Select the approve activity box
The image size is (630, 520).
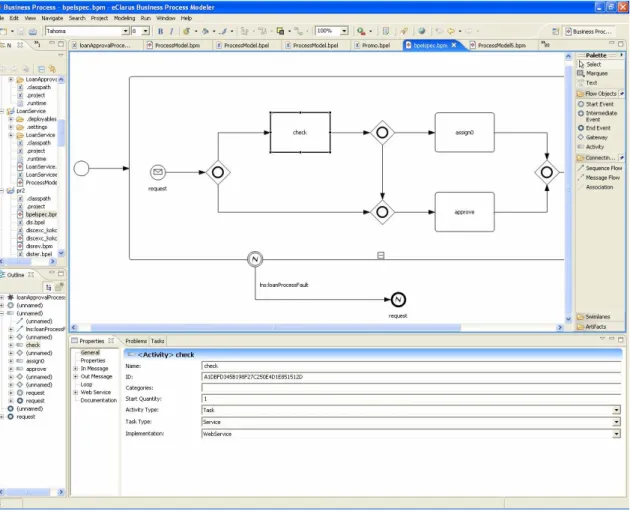pos(464,212)
